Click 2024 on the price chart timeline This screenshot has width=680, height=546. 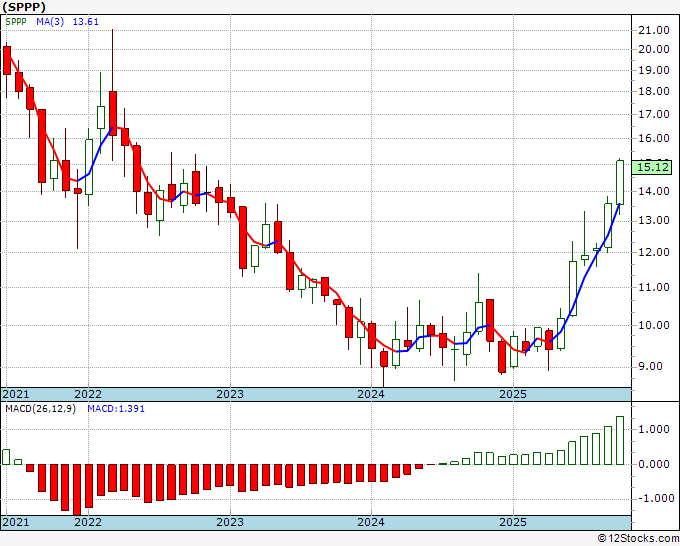[x=371, y=394]
